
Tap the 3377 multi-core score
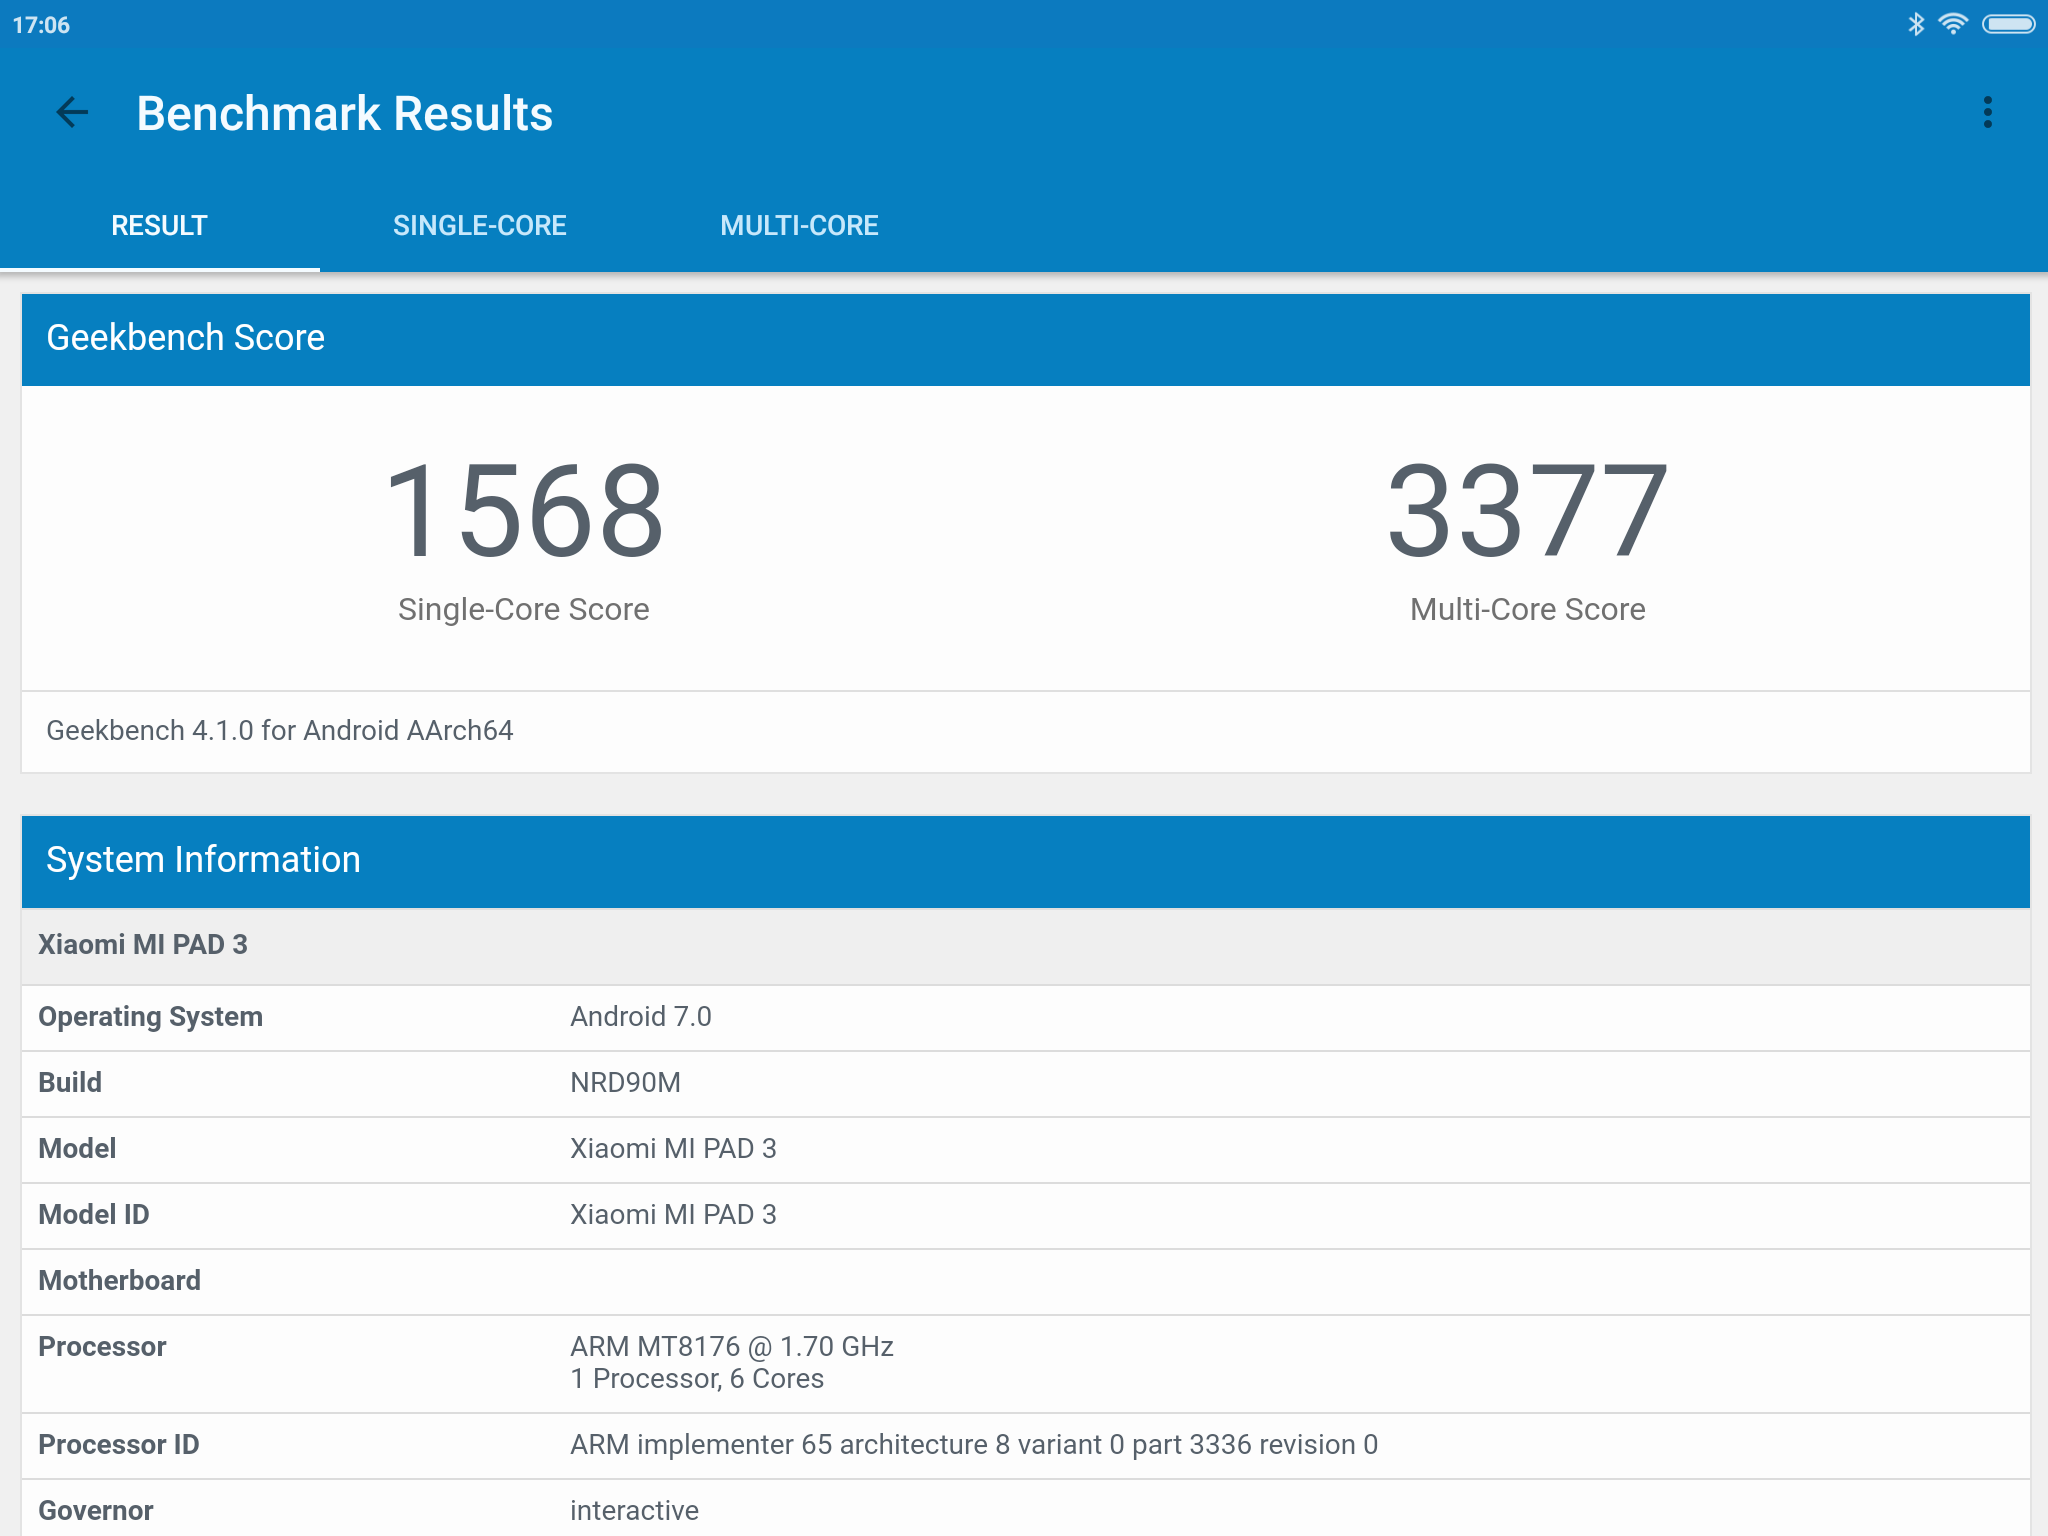(1527, 511)
